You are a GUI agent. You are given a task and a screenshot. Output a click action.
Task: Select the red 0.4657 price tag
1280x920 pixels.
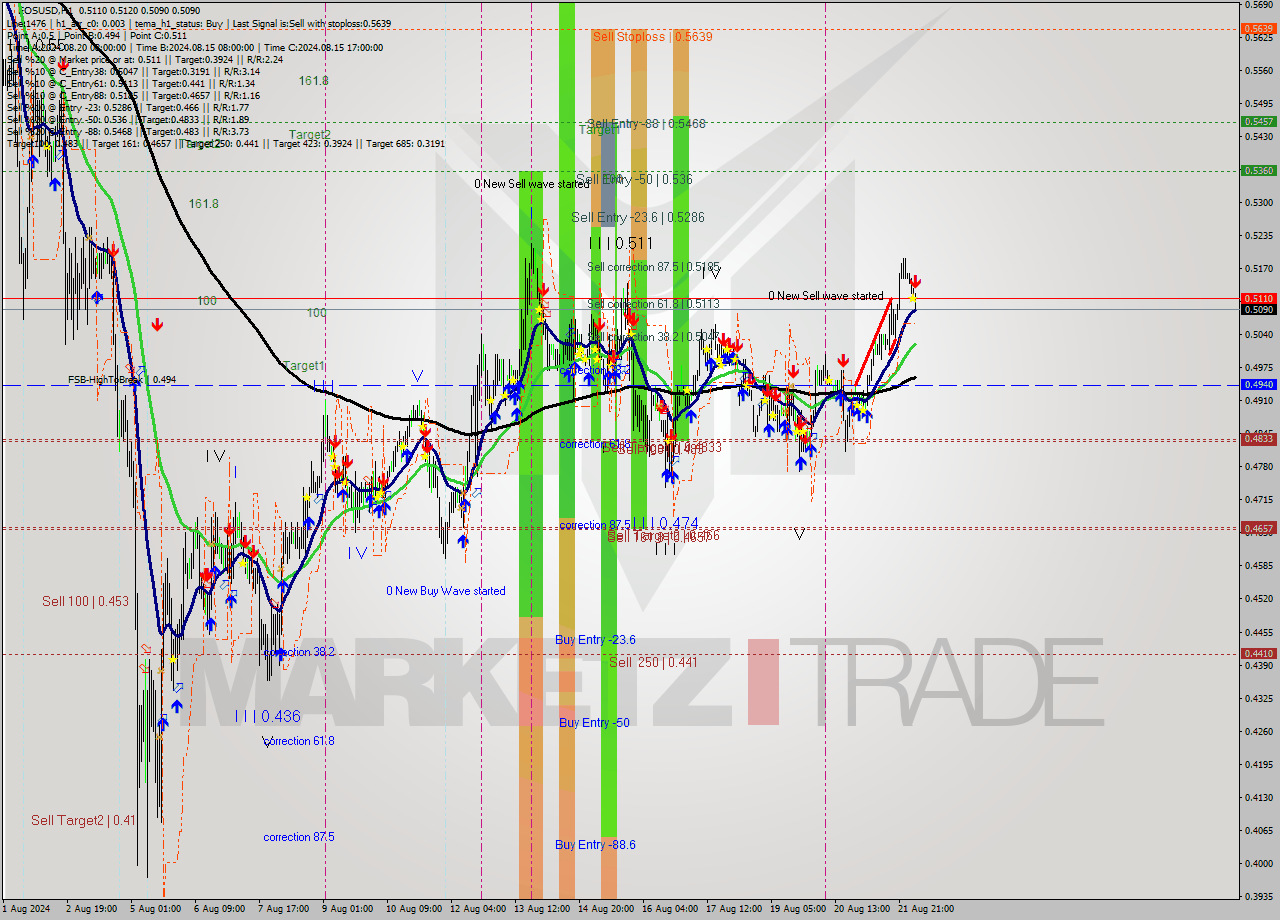click(1258, 527)
